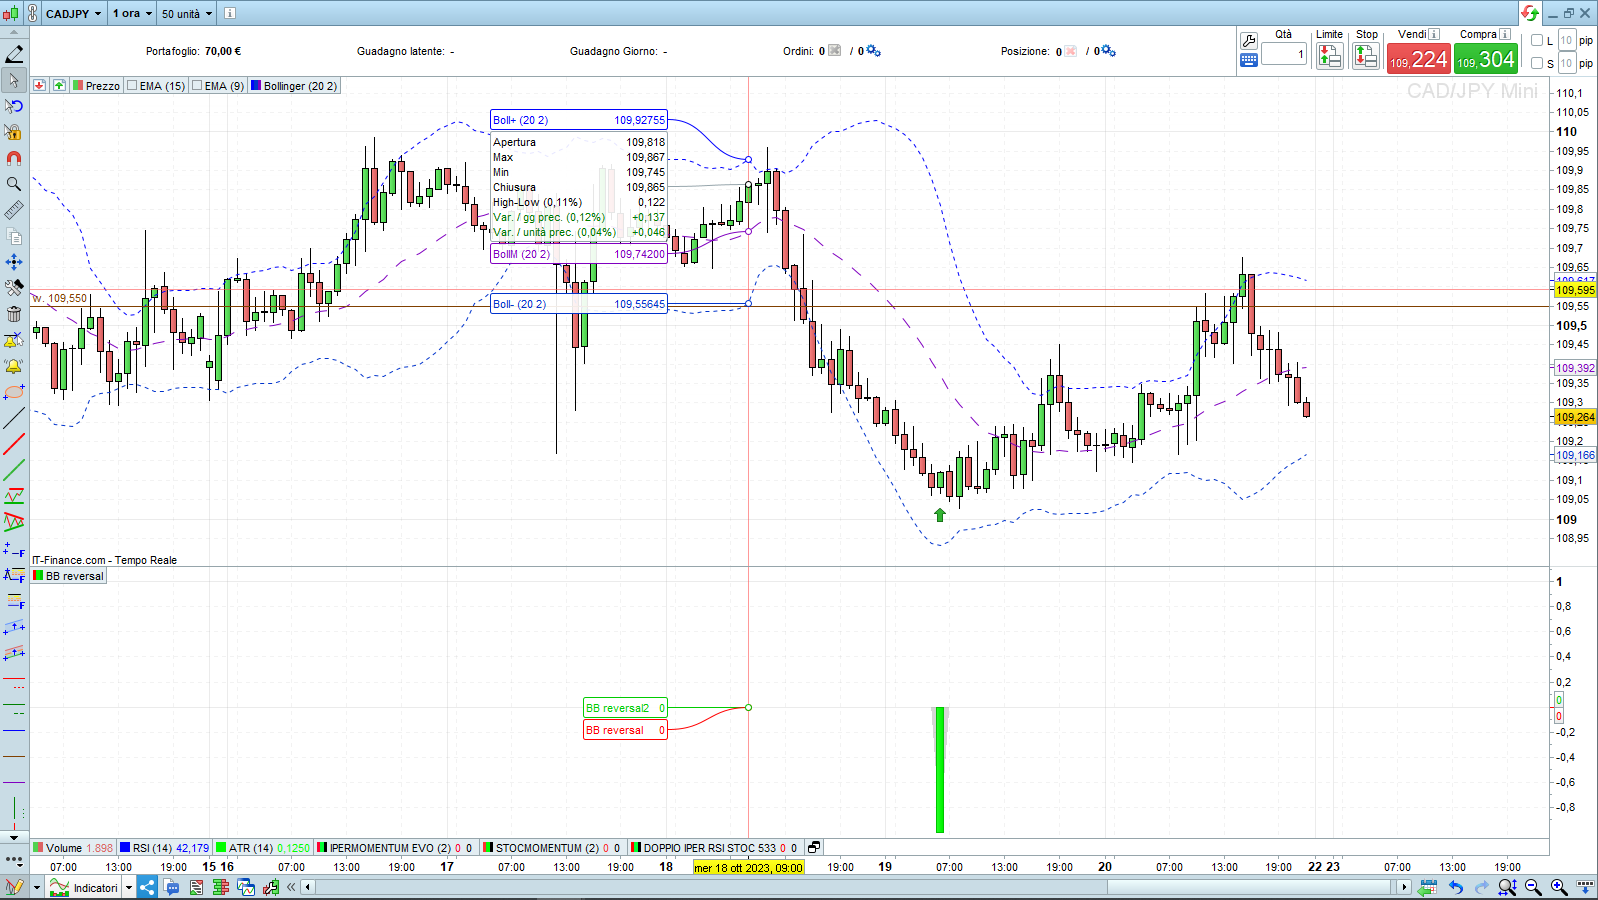Click the Qtà quantity input field
This screenshot has height=900, width=1598.
tap(1284, 55)
